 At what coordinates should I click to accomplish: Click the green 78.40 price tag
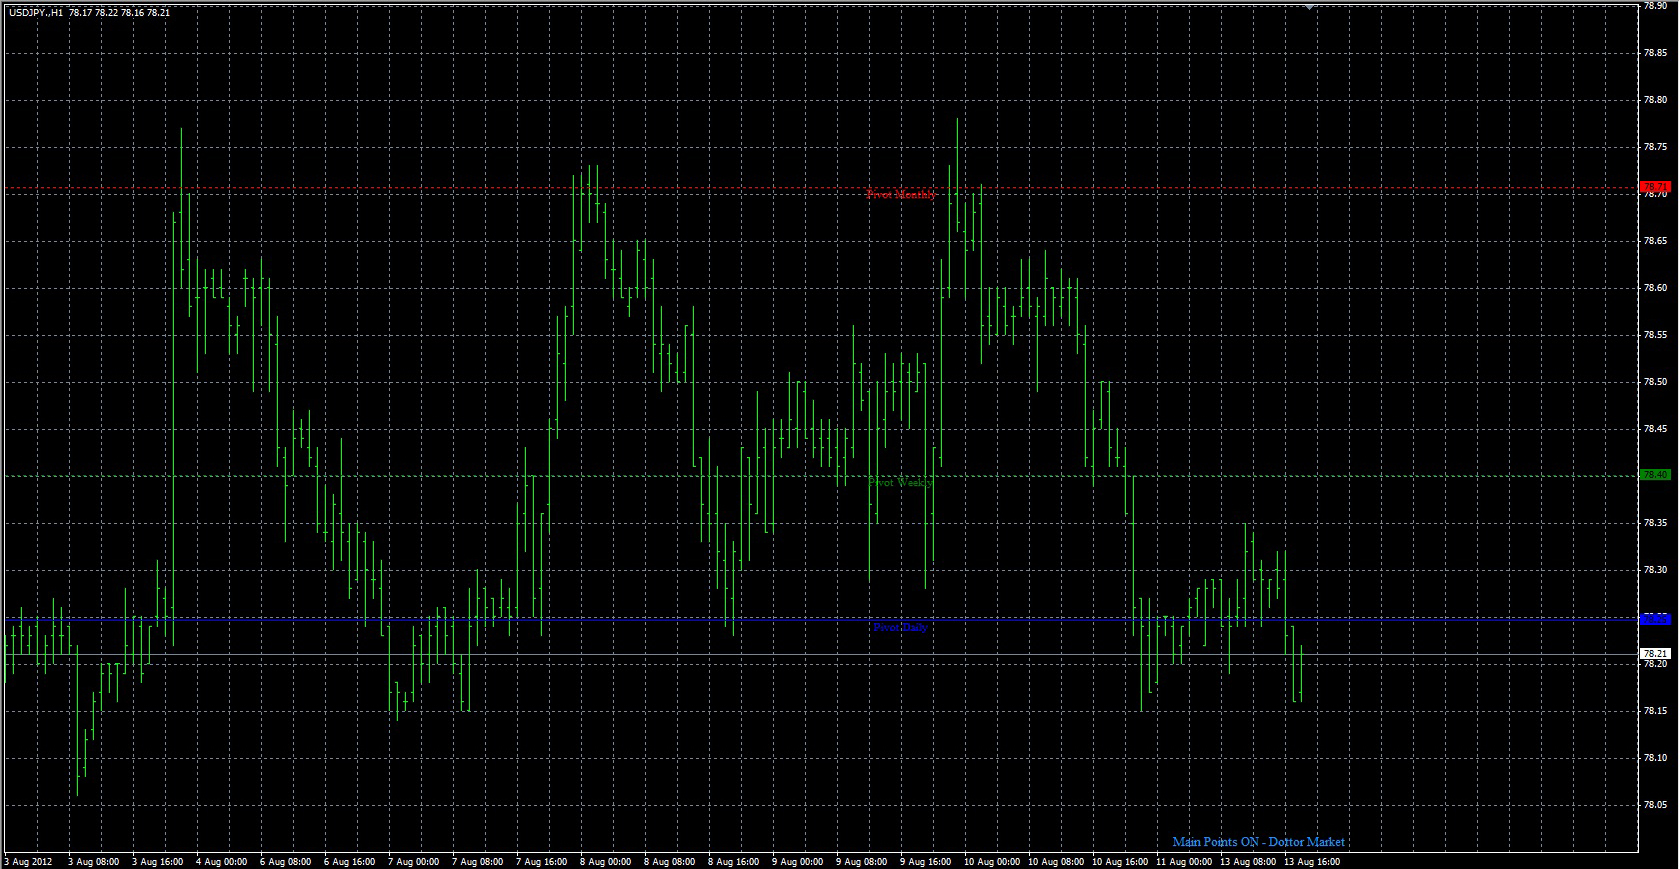tap(1655, 475)
